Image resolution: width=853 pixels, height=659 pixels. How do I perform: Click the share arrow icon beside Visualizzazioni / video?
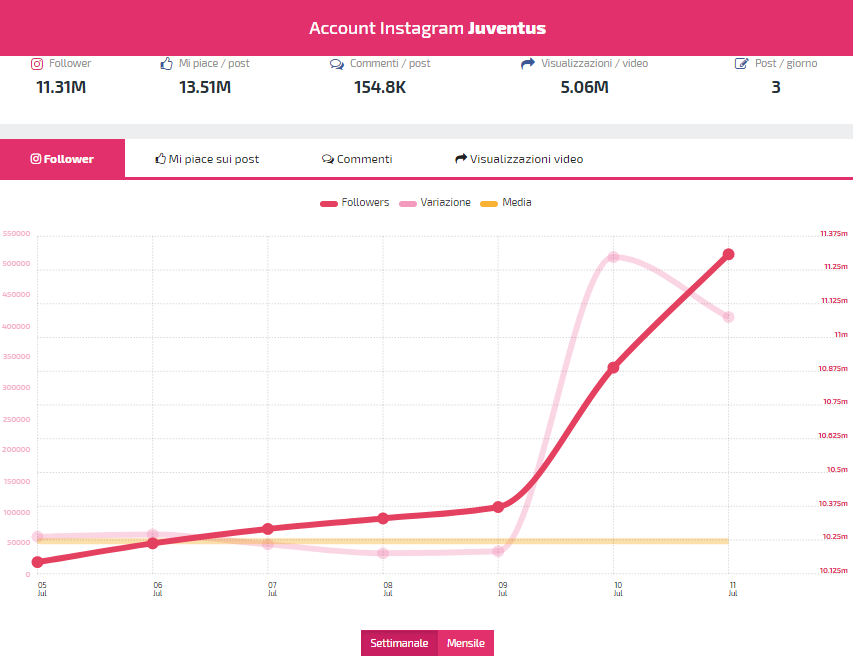[x=528, y=64]
